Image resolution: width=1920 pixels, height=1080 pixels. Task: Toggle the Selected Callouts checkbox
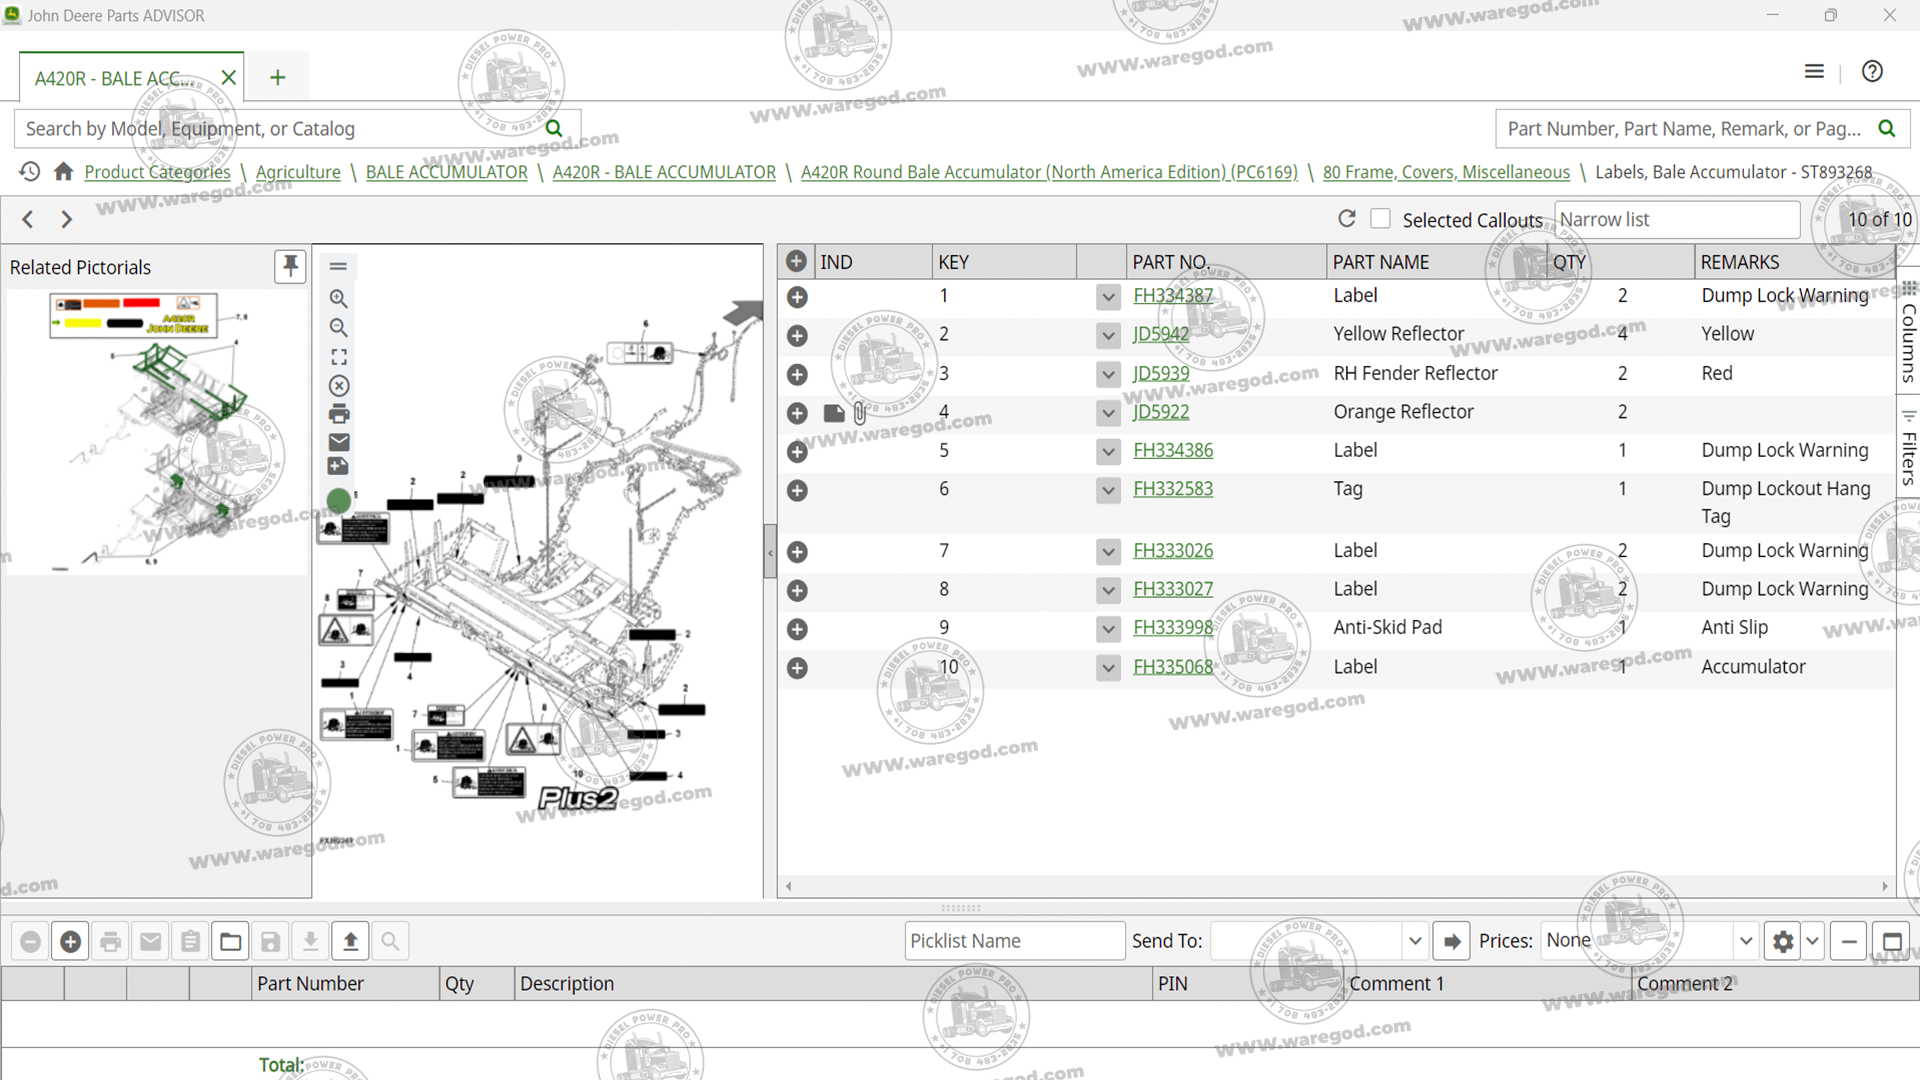tap(1380, 218)
